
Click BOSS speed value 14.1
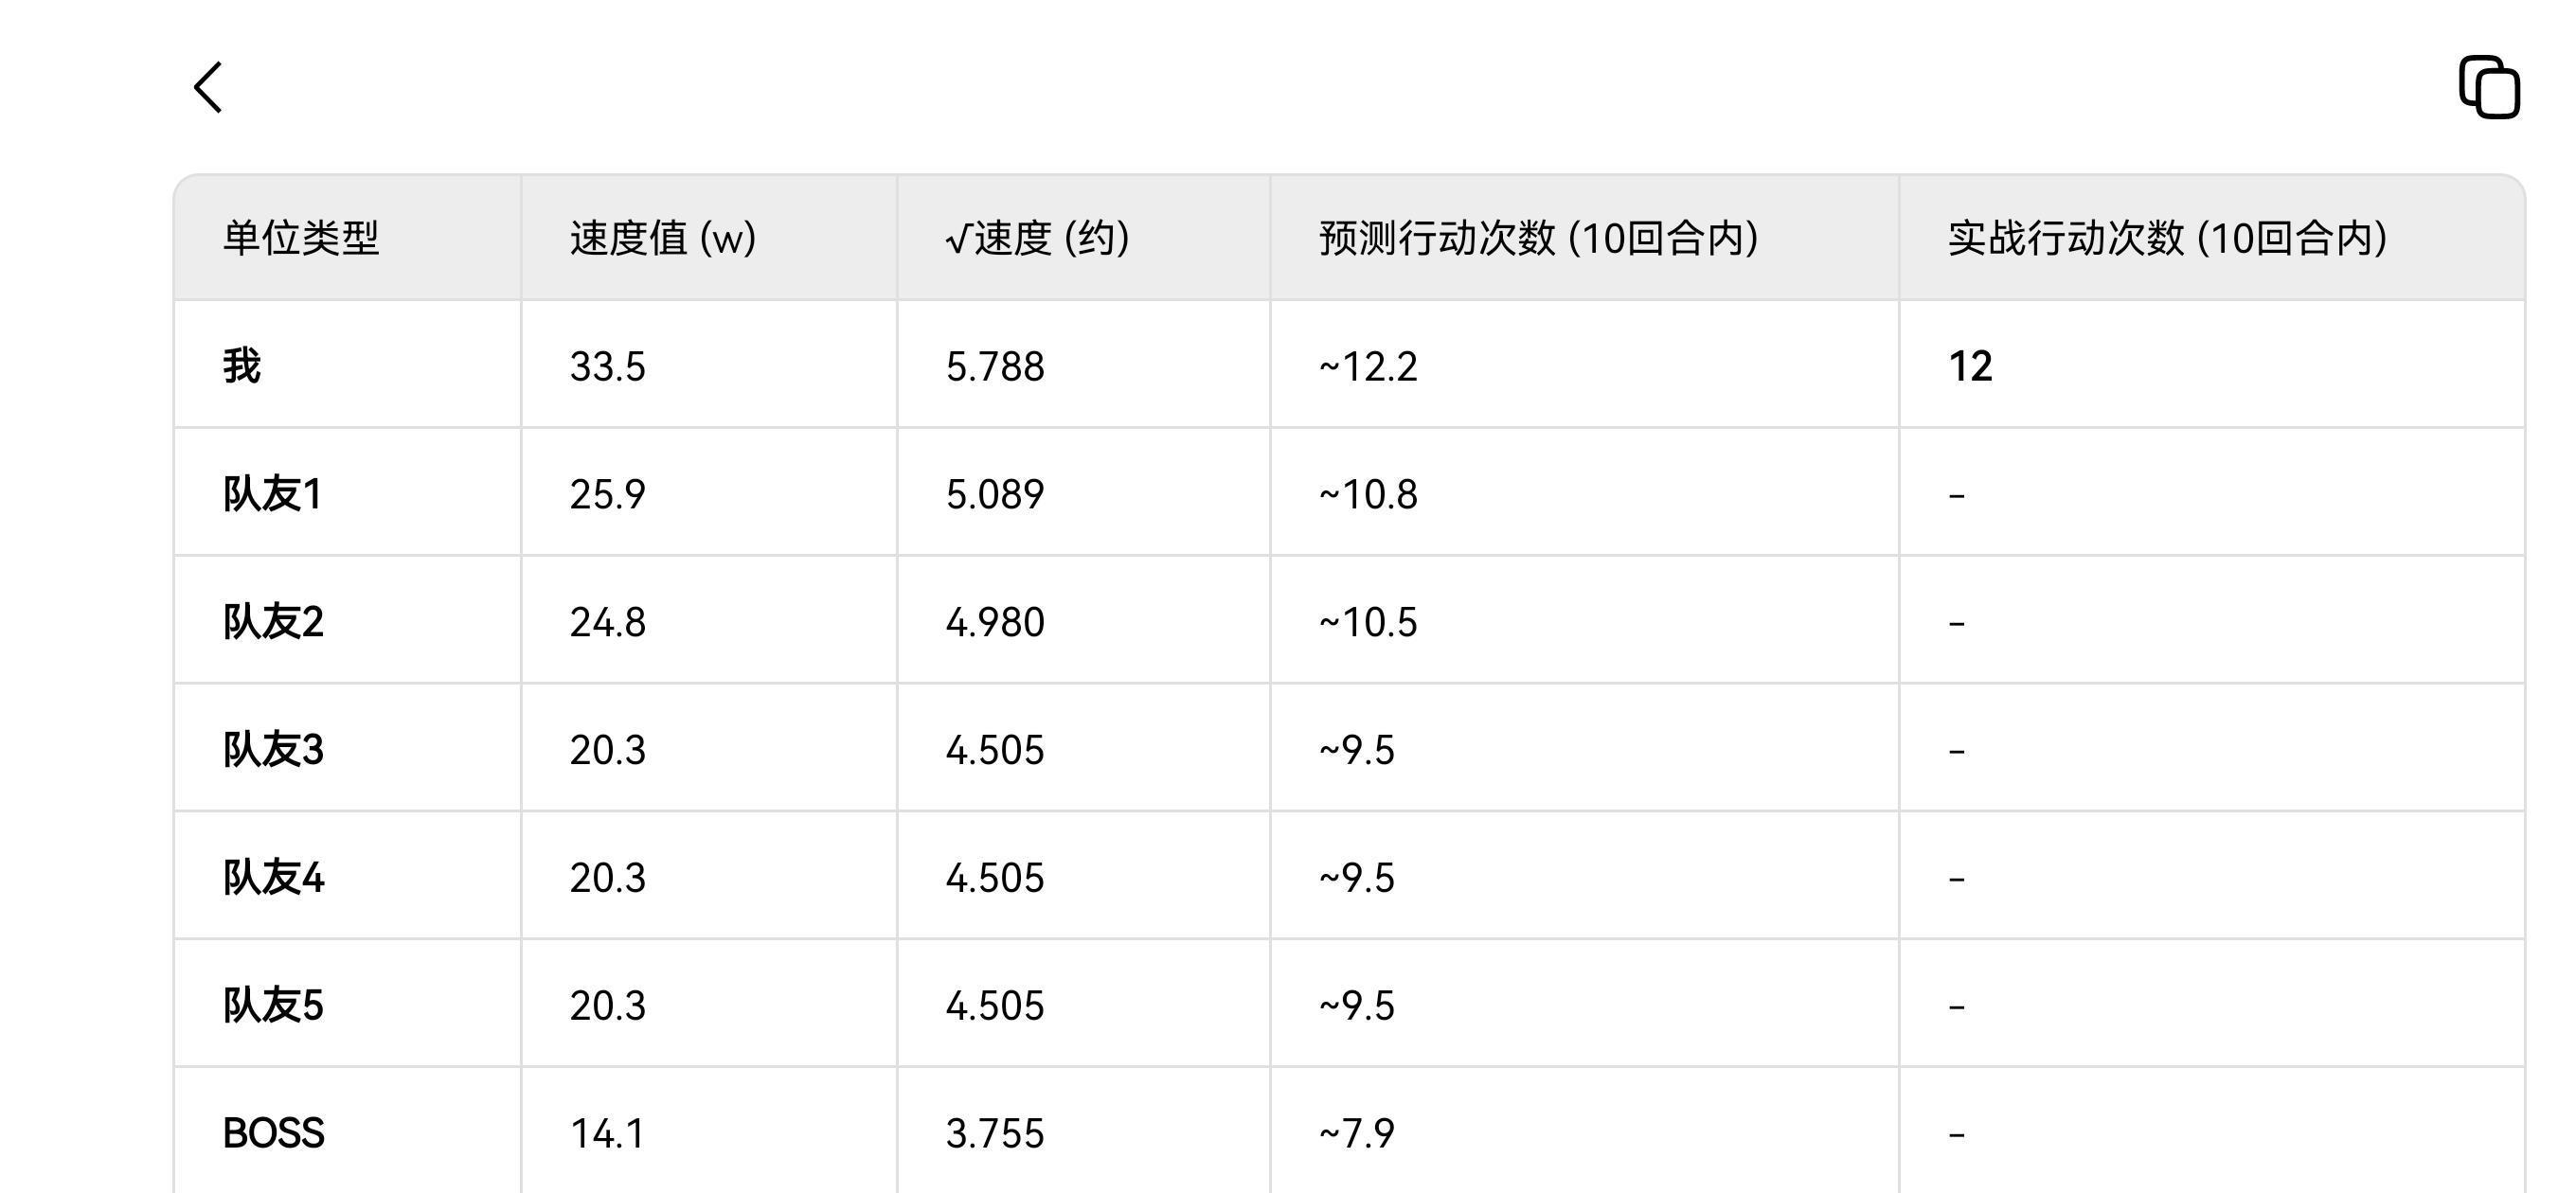coord(608,1134)
